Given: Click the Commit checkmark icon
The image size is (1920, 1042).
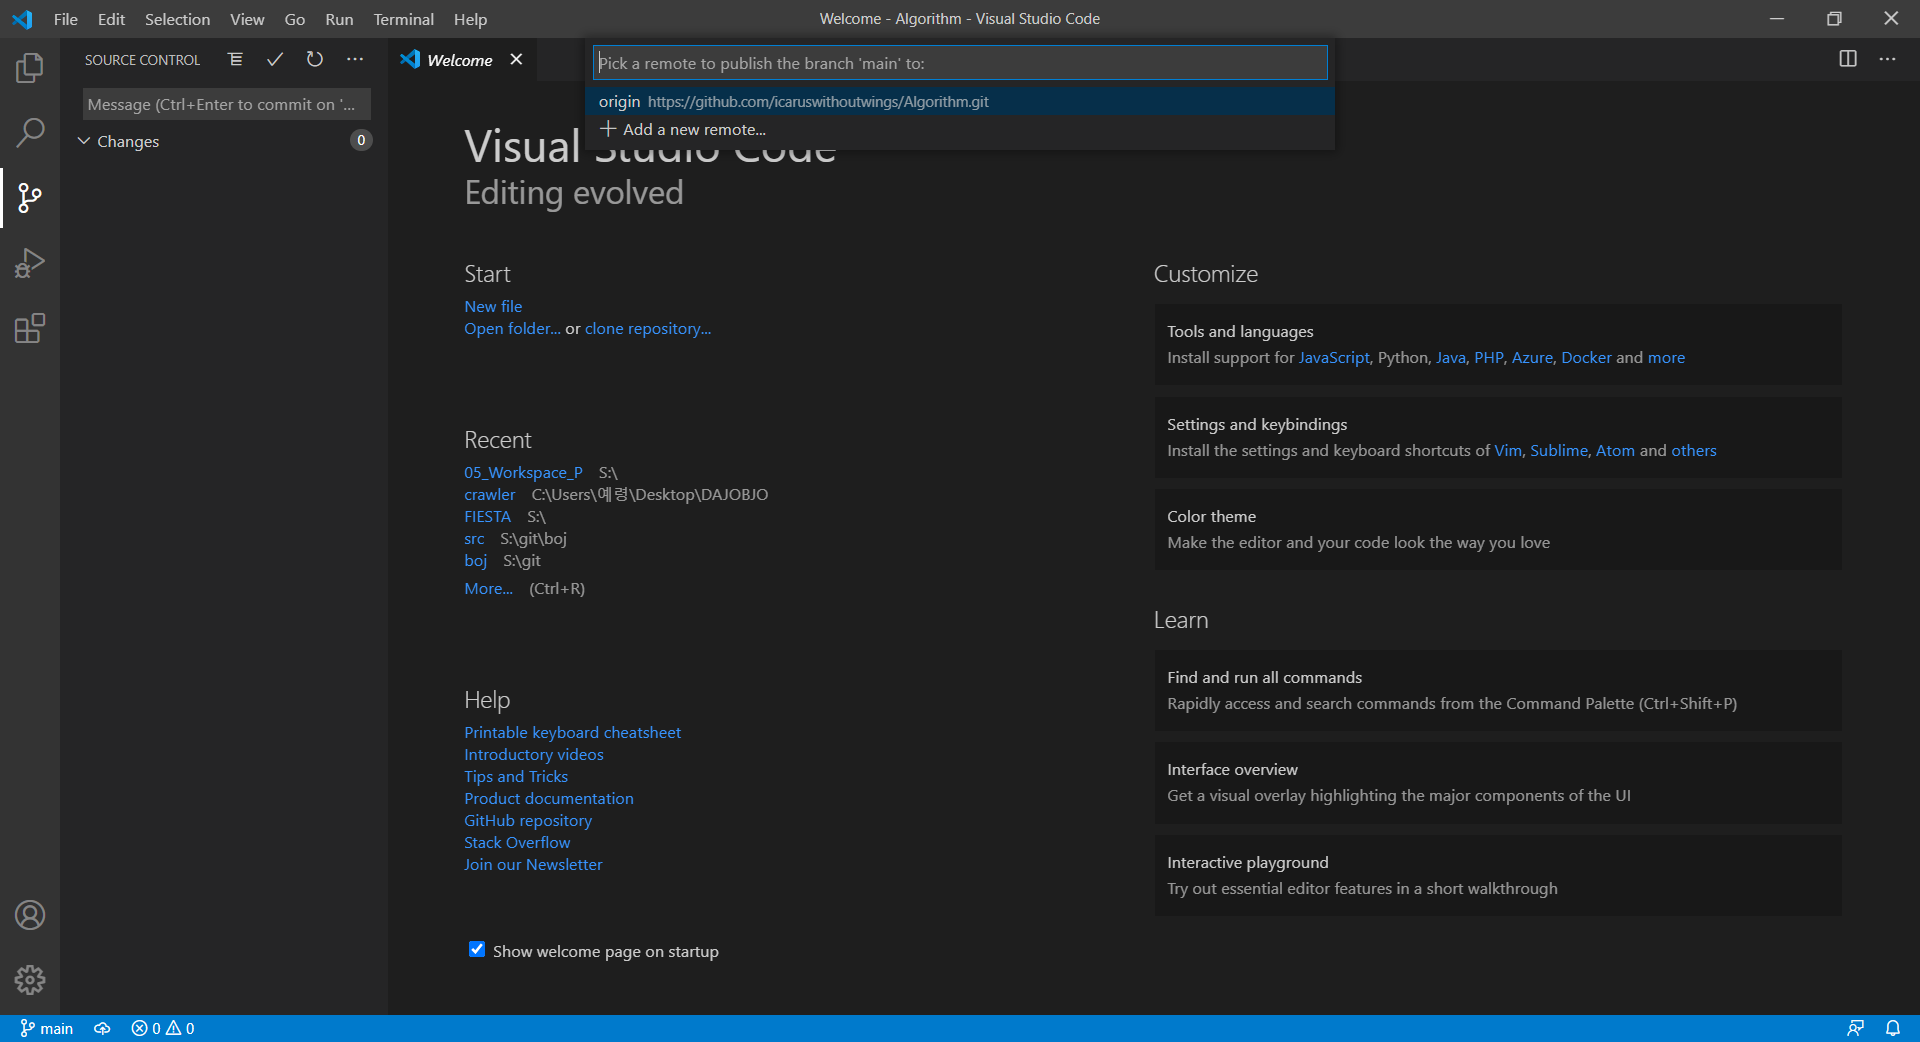Looking at the screenshot, I should (x=275, y=60).
